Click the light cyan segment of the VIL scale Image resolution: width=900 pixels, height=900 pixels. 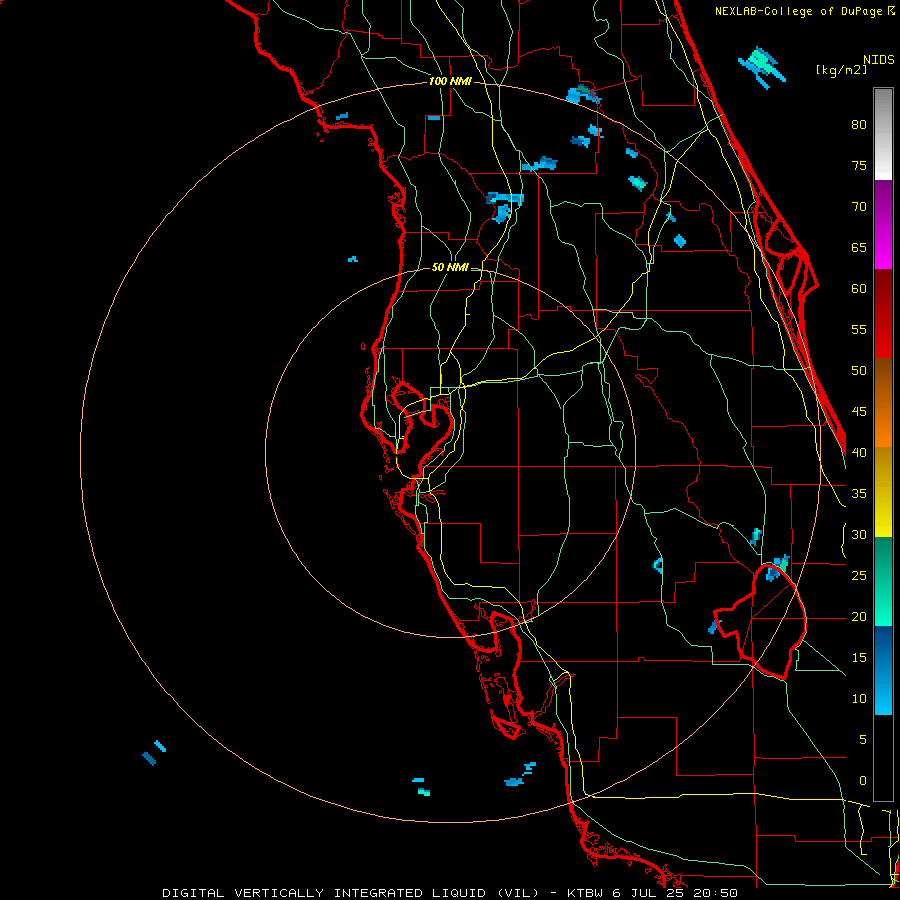883,693
